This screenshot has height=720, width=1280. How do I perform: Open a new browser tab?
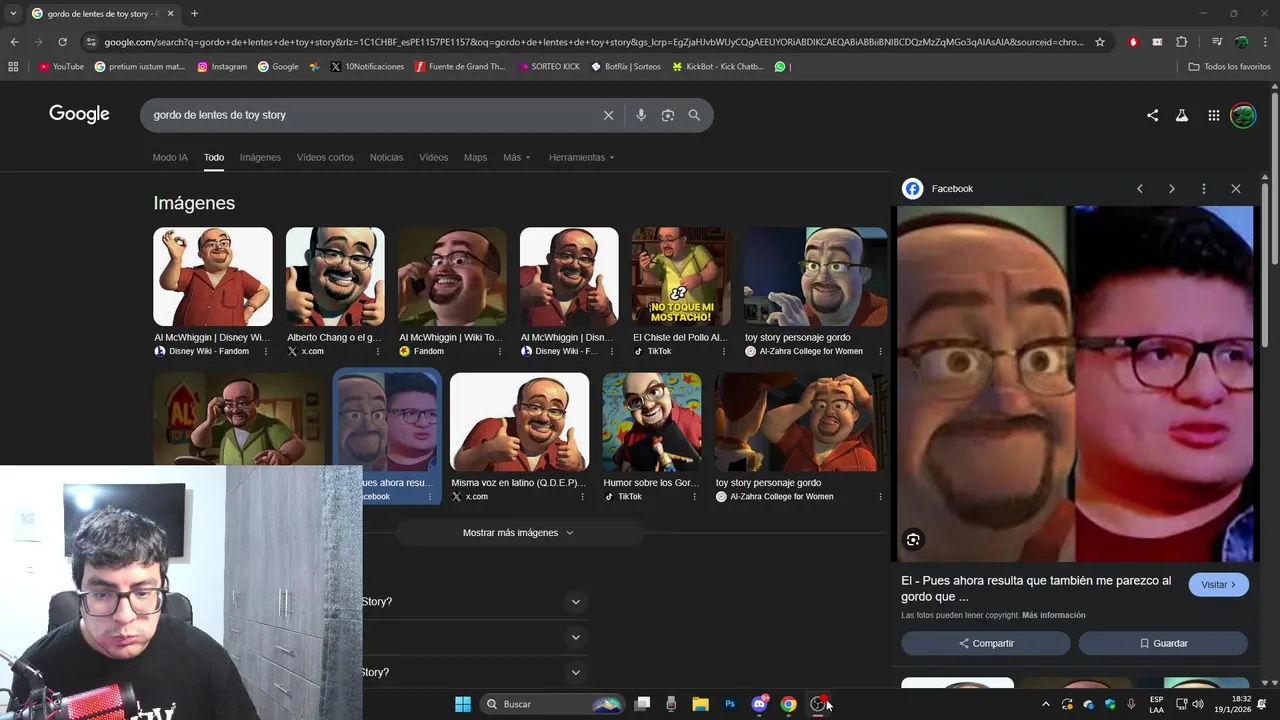click(194, 14)
